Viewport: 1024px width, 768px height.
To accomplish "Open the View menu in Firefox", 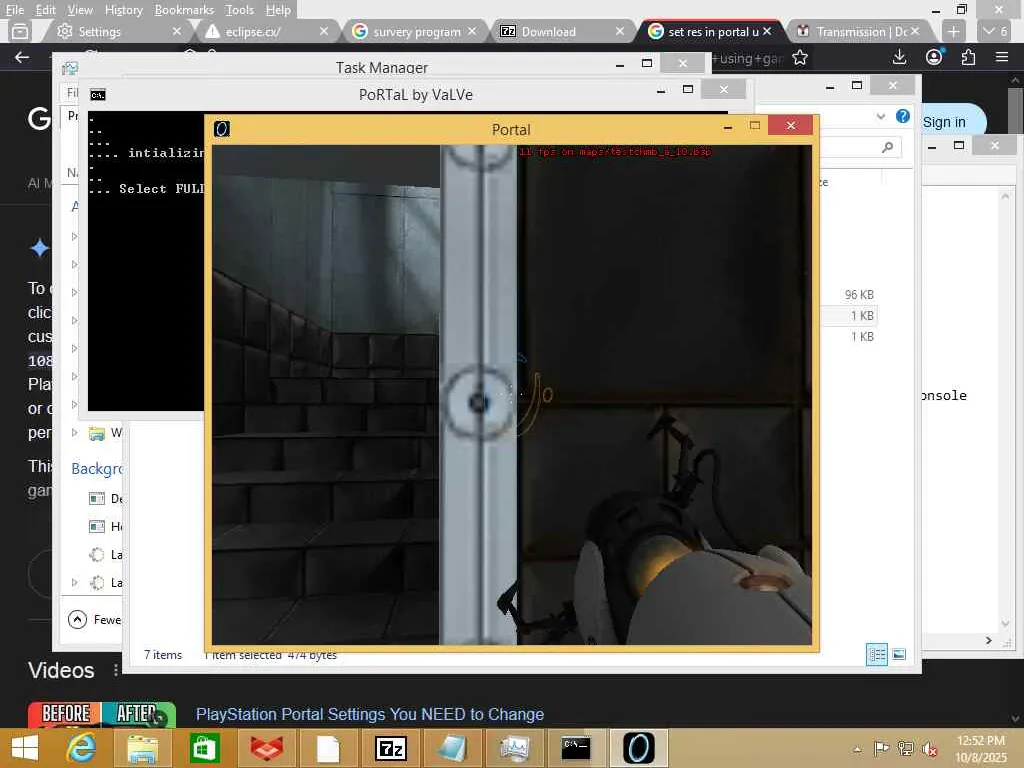I will 80,10.
